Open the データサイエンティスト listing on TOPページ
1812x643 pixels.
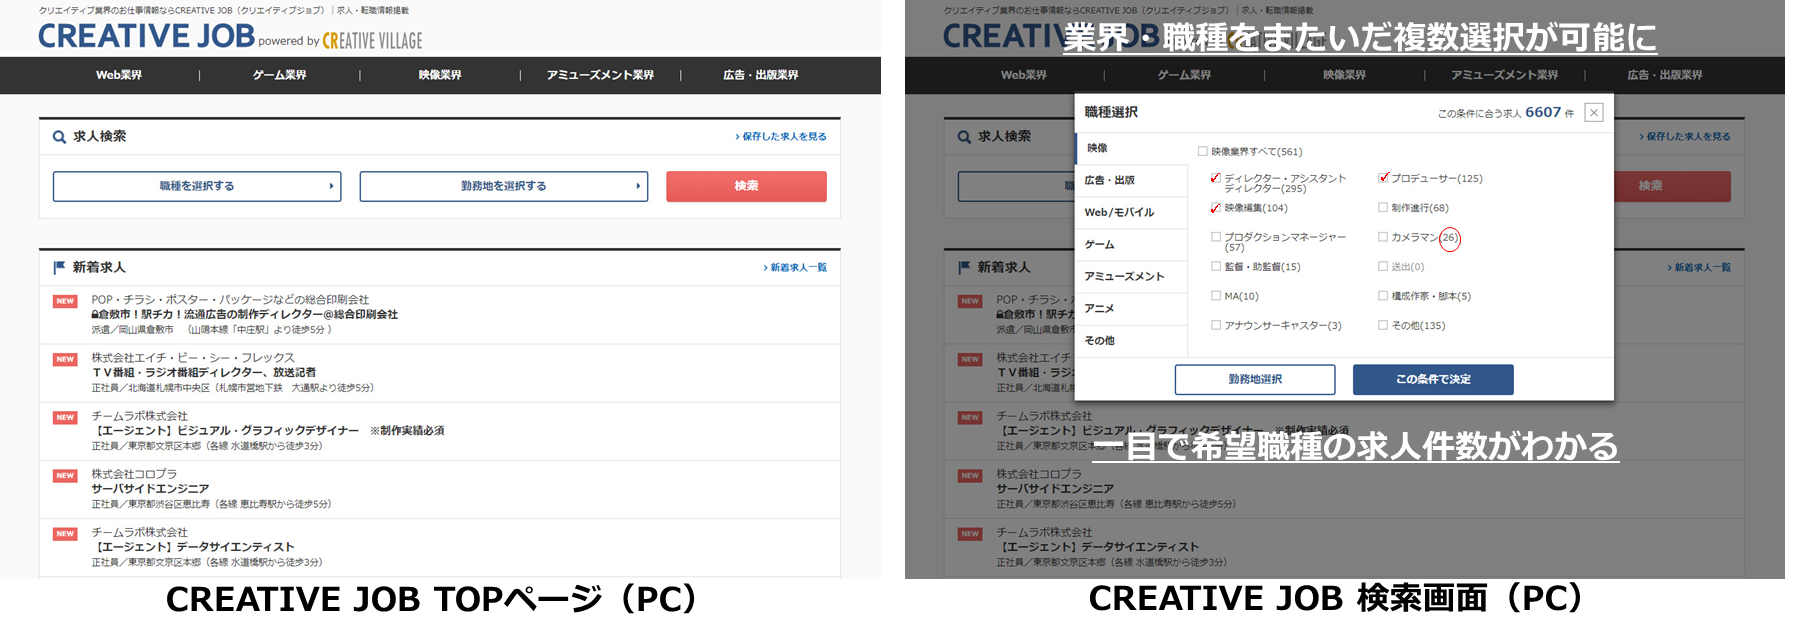[x=194, y=547]
